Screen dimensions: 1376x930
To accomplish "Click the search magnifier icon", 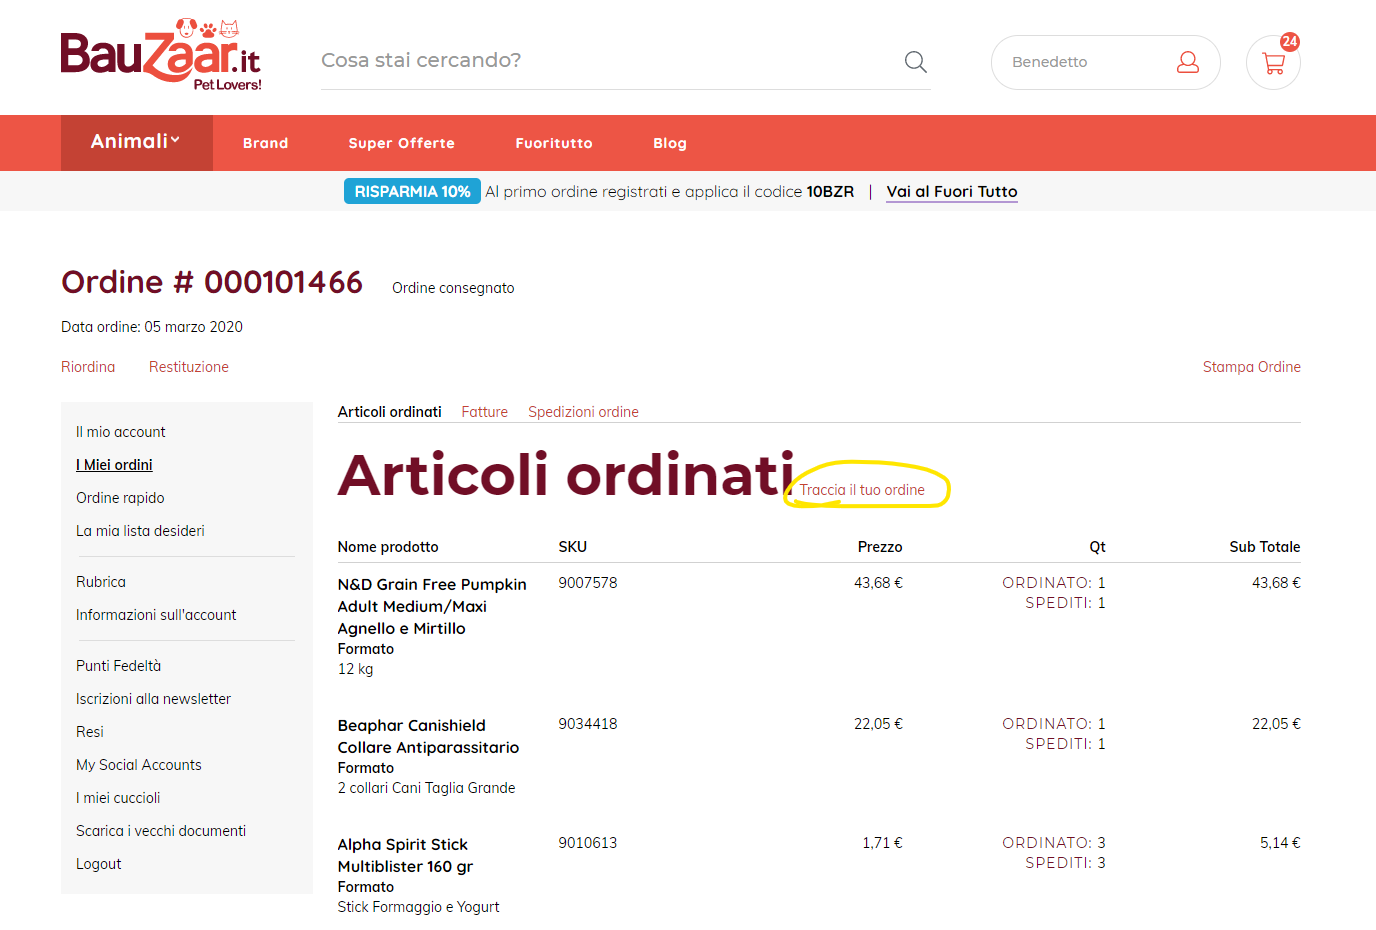I will pos(915,62).
